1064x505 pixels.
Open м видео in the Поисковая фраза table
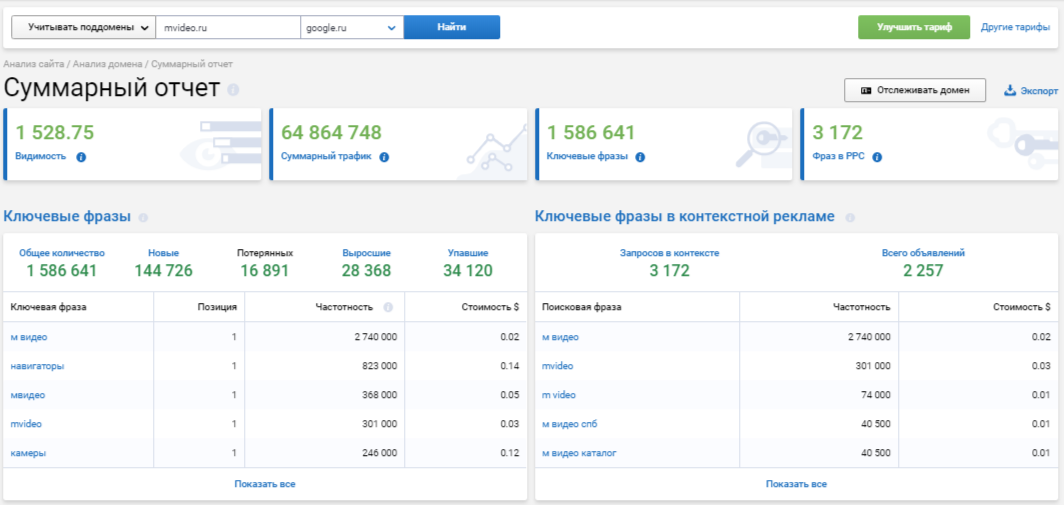560,337
